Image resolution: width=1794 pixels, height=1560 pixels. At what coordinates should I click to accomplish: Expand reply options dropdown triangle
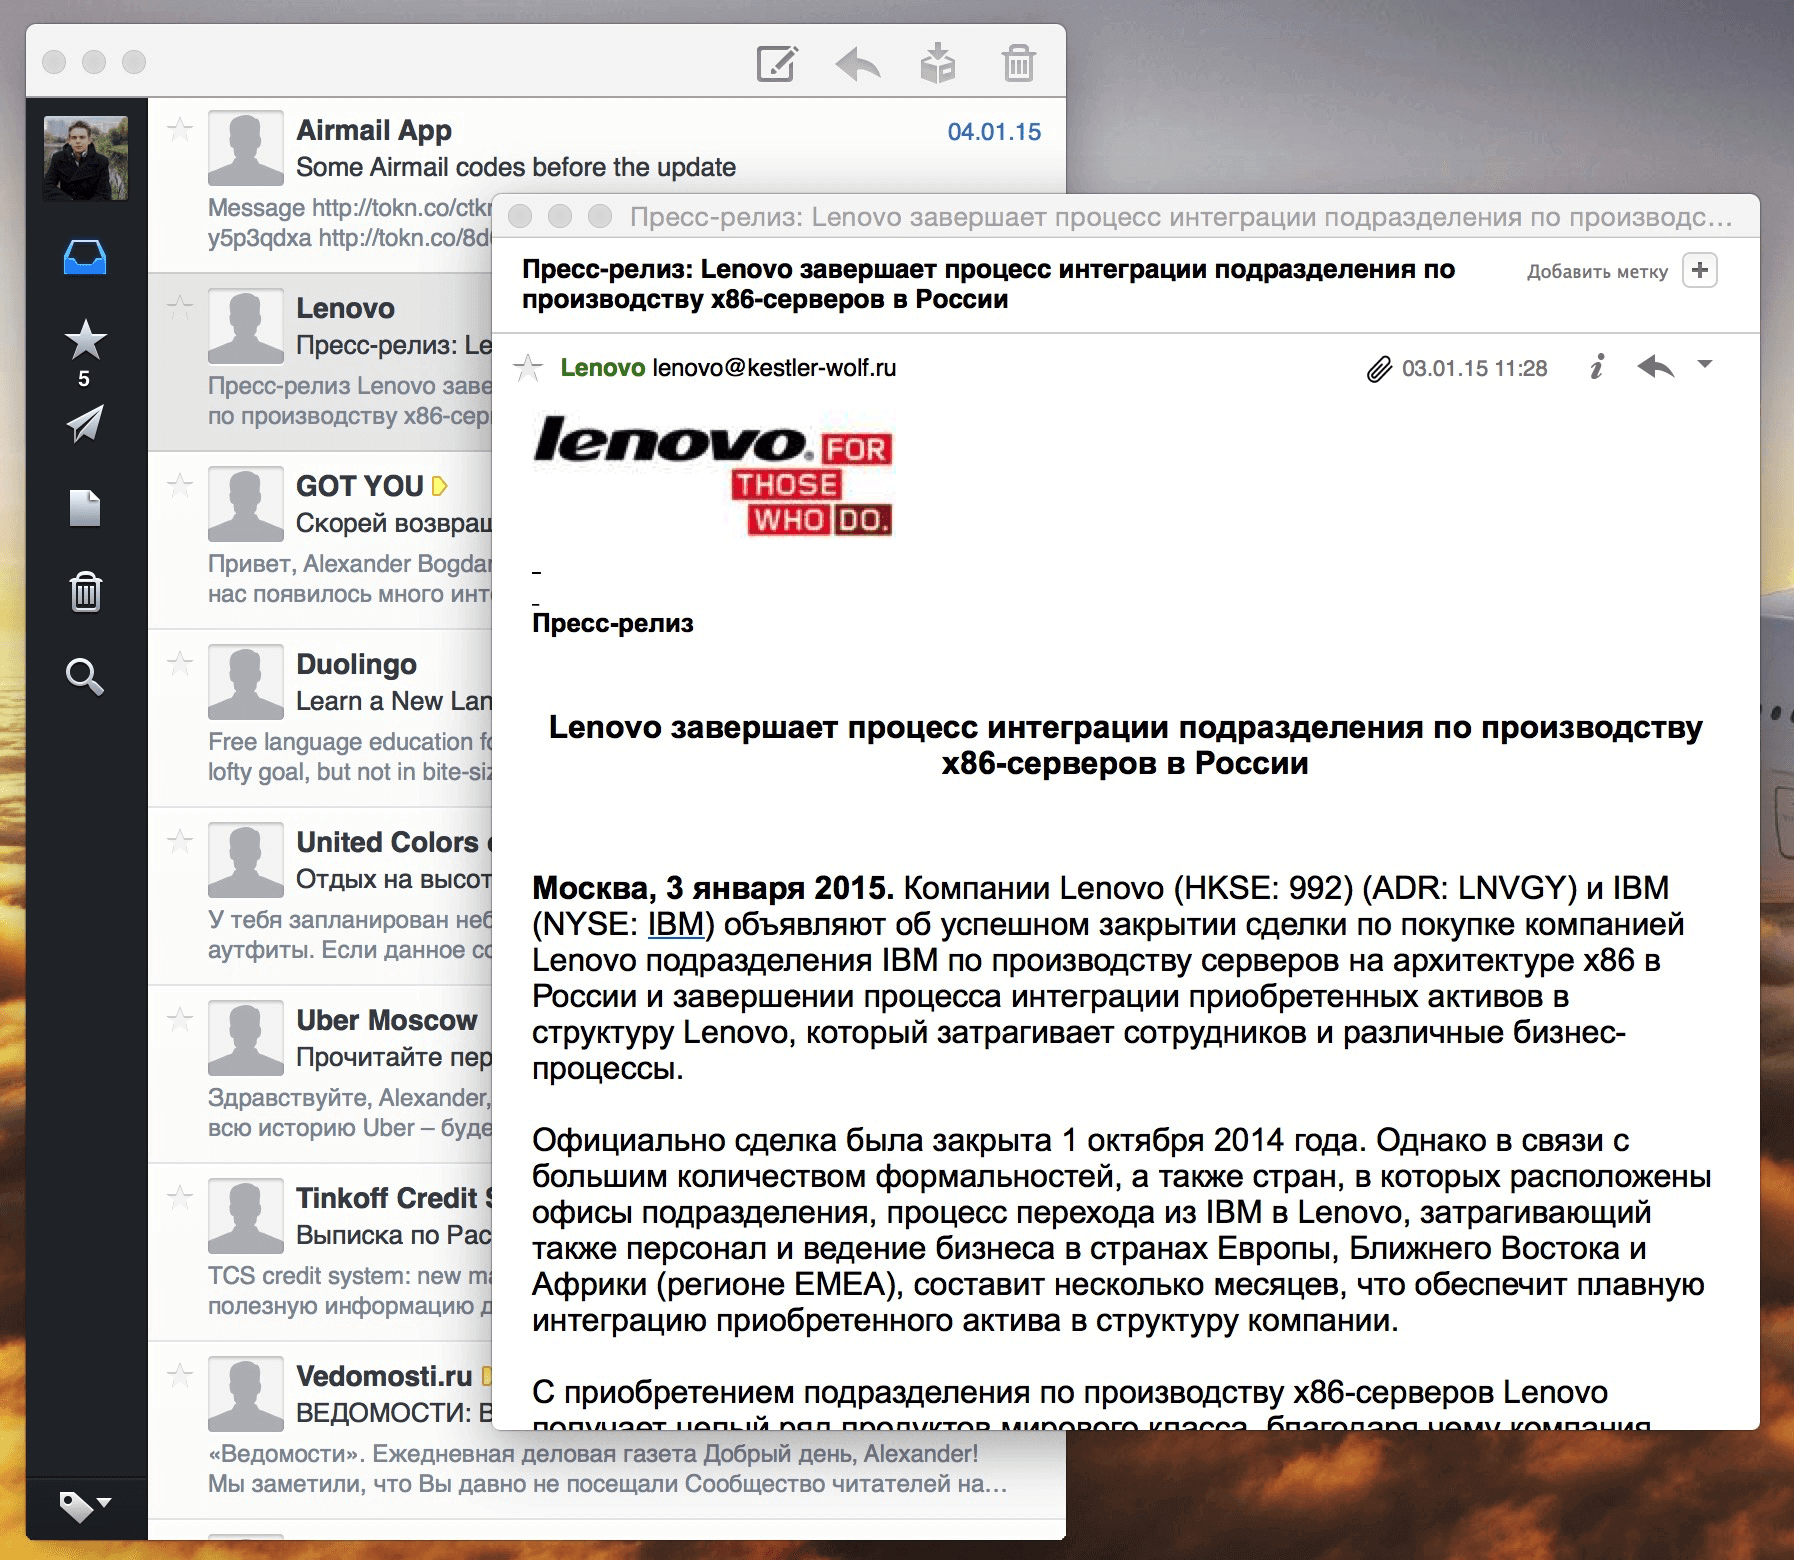coord(1705,364)
